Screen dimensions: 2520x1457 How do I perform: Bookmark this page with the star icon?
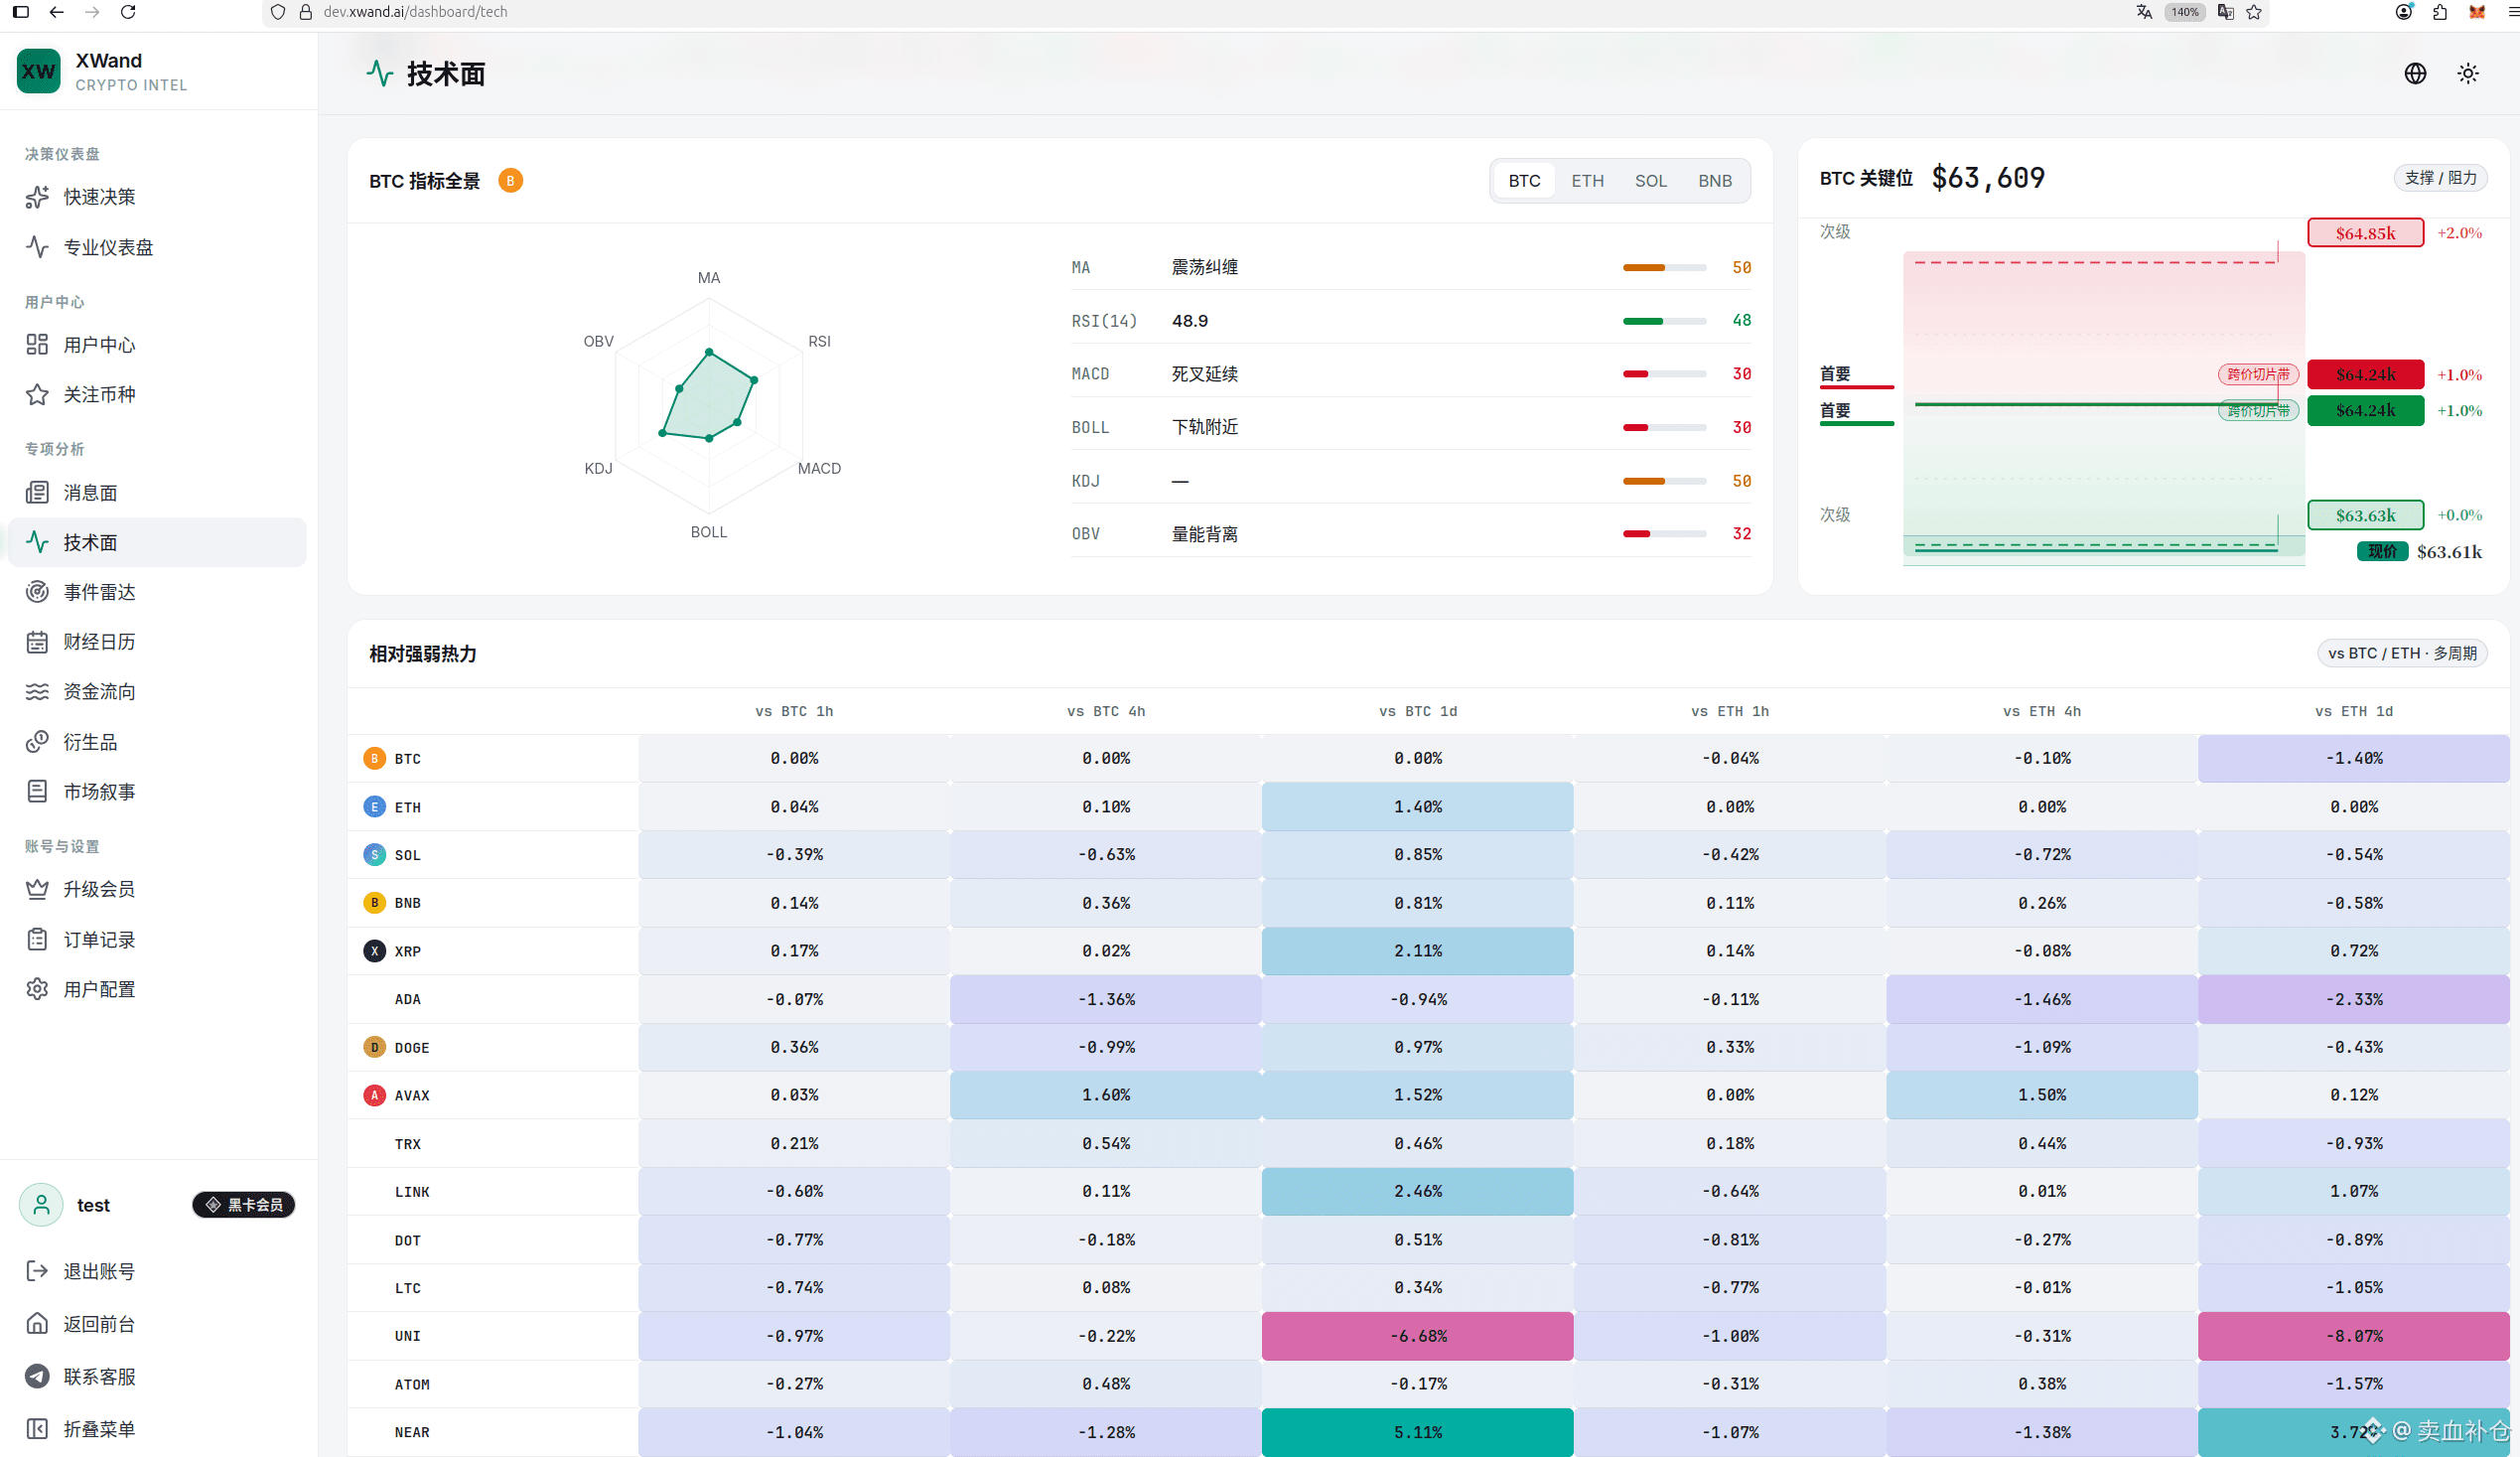2254,12
